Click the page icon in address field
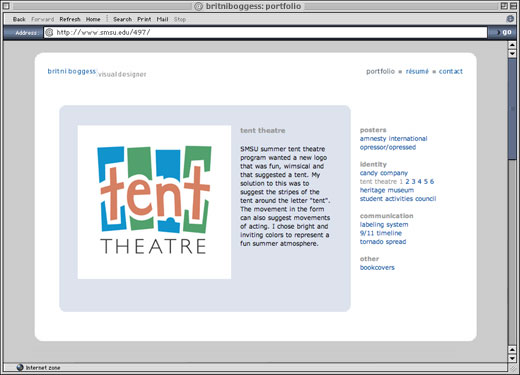The width and height of the screenshot is (520, 375). pos(49,32)
